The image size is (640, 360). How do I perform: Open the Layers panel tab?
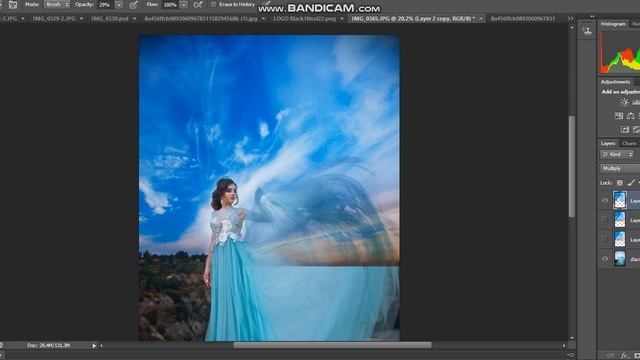point(608,144)
